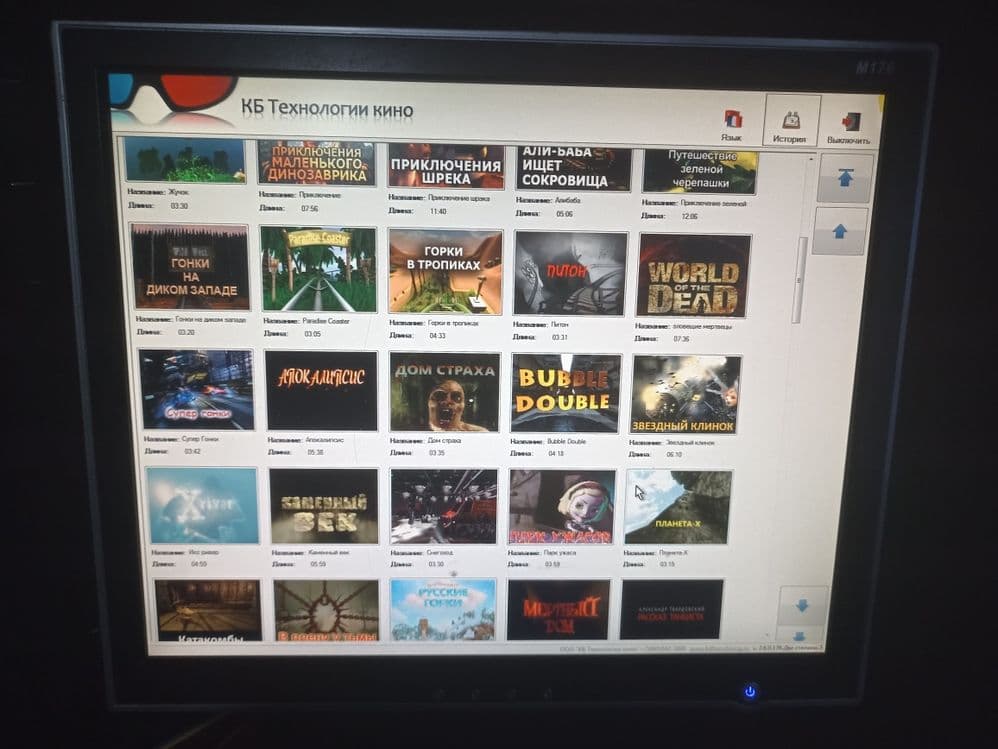Pick the Супер гонки thumbnail
998x749 pixels.
pyautogui.click(x=197, y=389)
